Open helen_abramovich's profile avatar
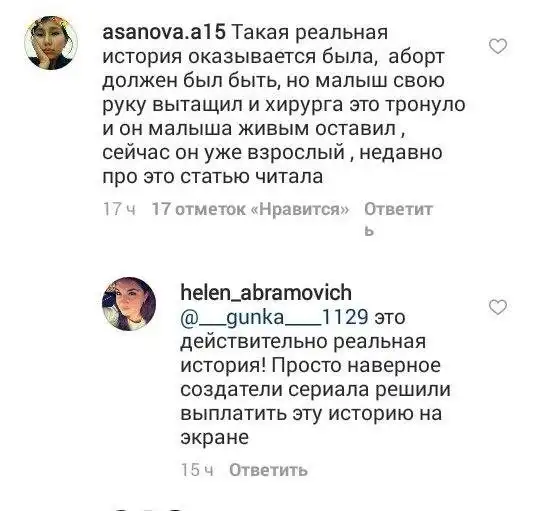This screenshot has height=511, width=539. 129,304
